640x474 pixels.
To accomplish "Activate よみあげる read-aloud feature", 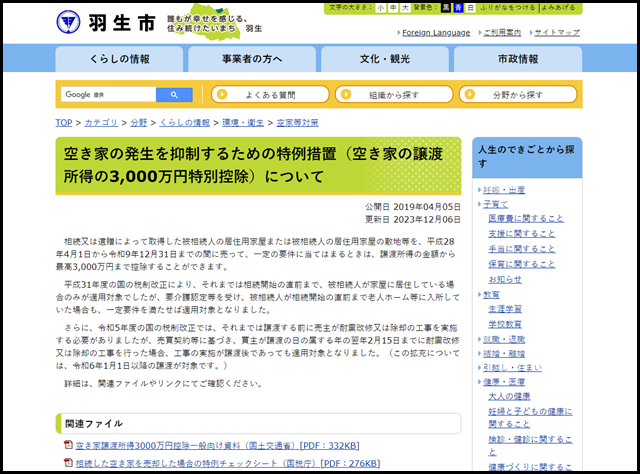I will click(x=558, y=8).
